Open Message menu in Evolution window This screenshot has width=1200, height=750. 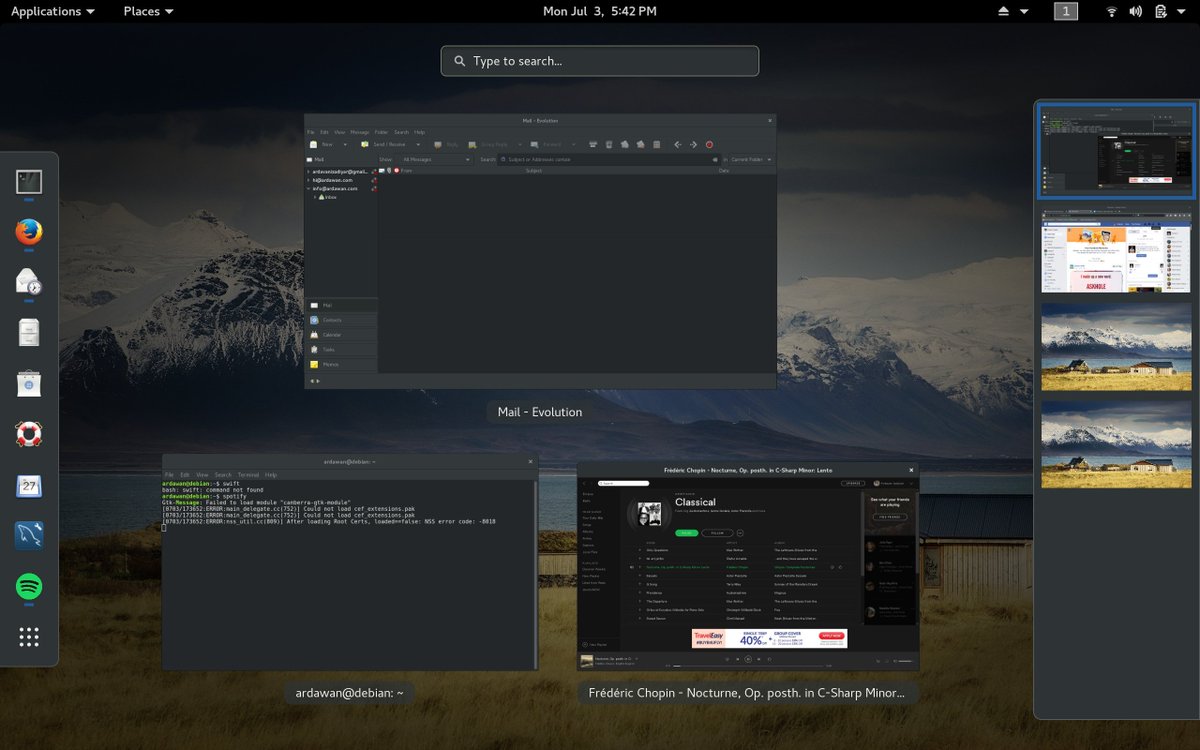click(x=360, y=132)
